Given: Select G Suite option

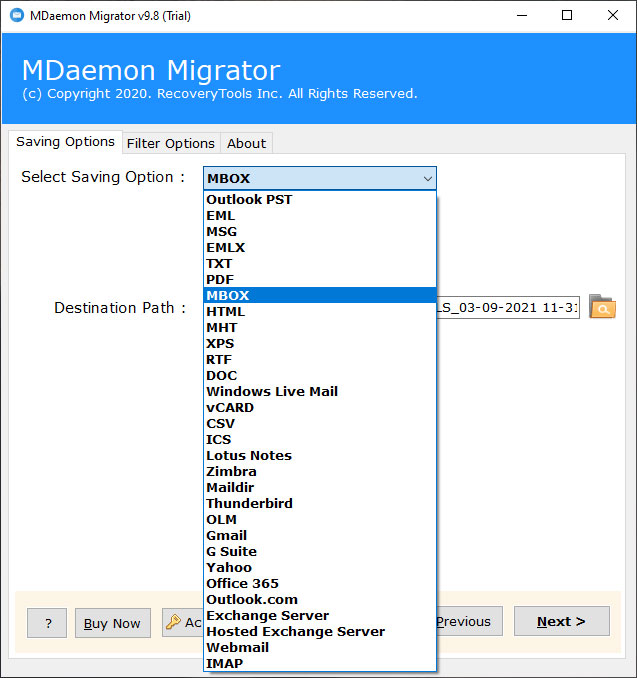Looking at the screenshot, I should point(320,551).
